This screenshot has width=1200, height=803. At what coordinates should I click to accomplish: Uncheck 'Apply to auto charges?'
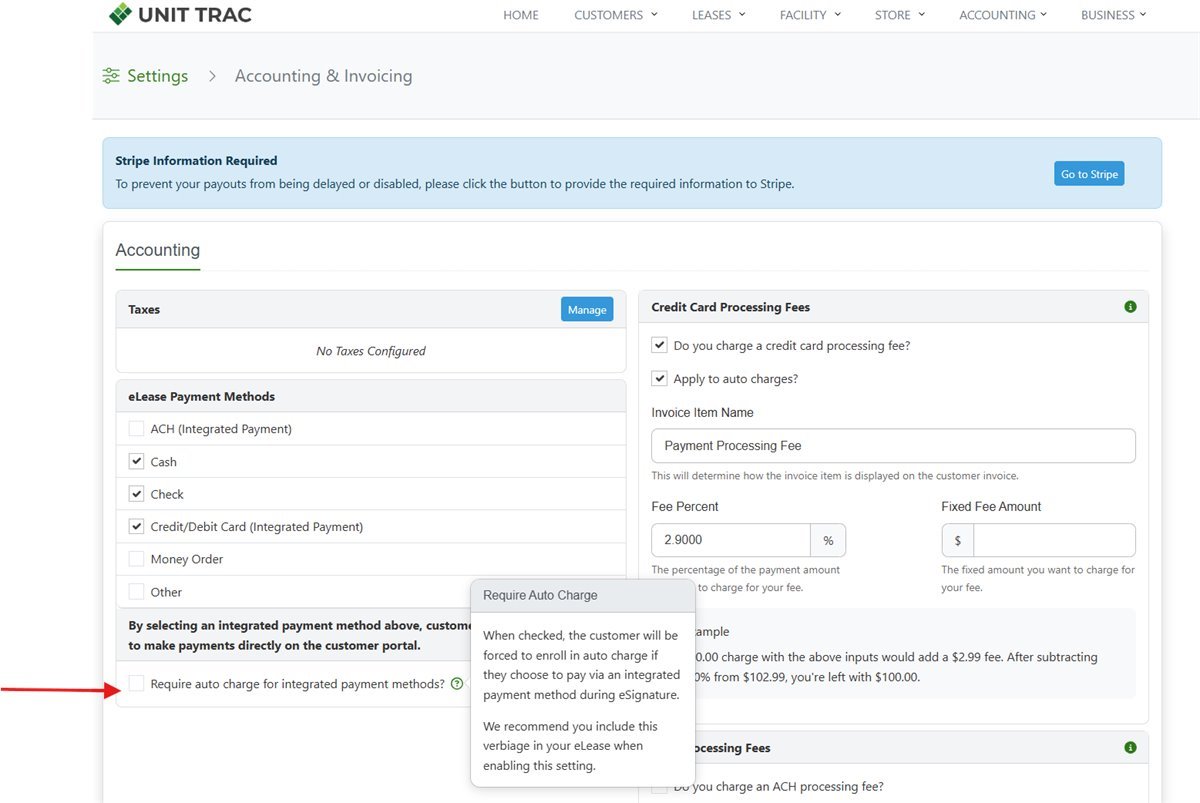pyautogui.click(x=659, y=379)
